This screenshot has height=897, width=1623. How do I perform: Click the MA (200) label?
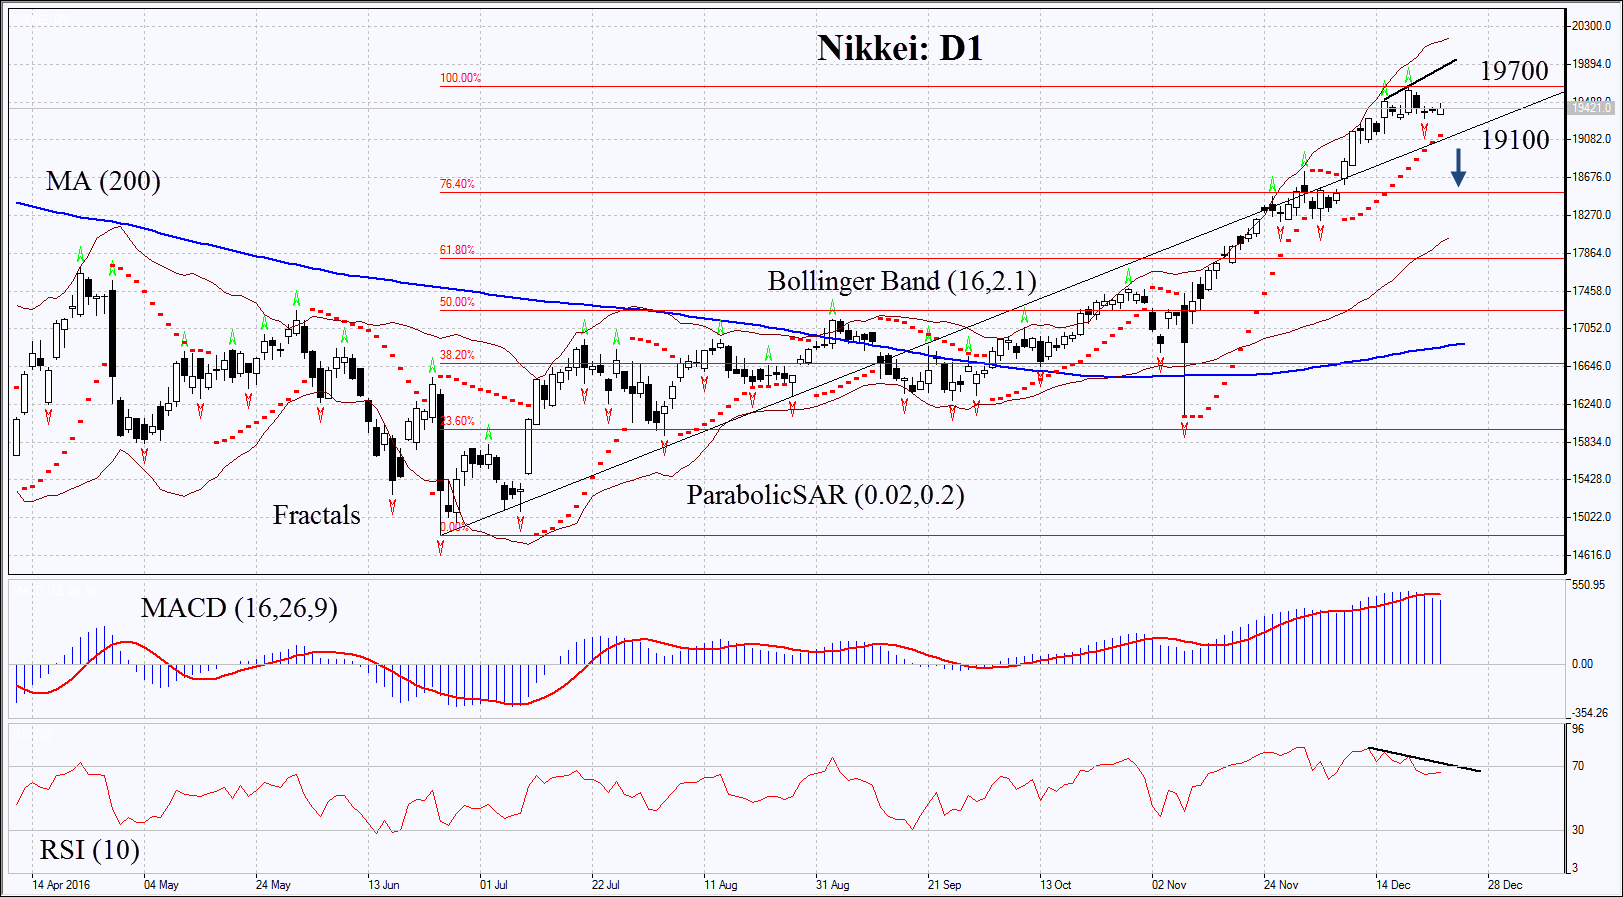(x=103, y=181)
